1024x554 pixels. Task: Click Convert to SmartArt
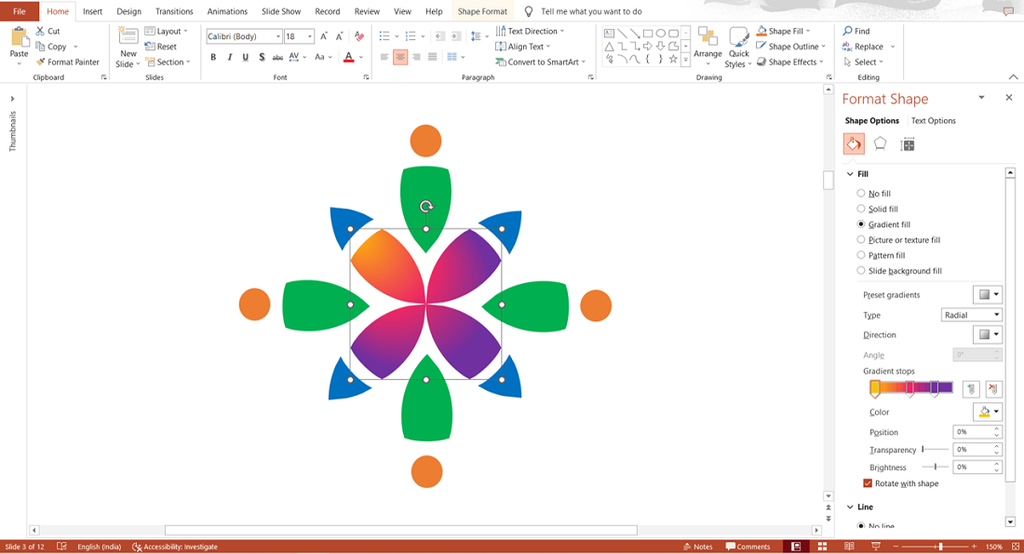point(541,62)
